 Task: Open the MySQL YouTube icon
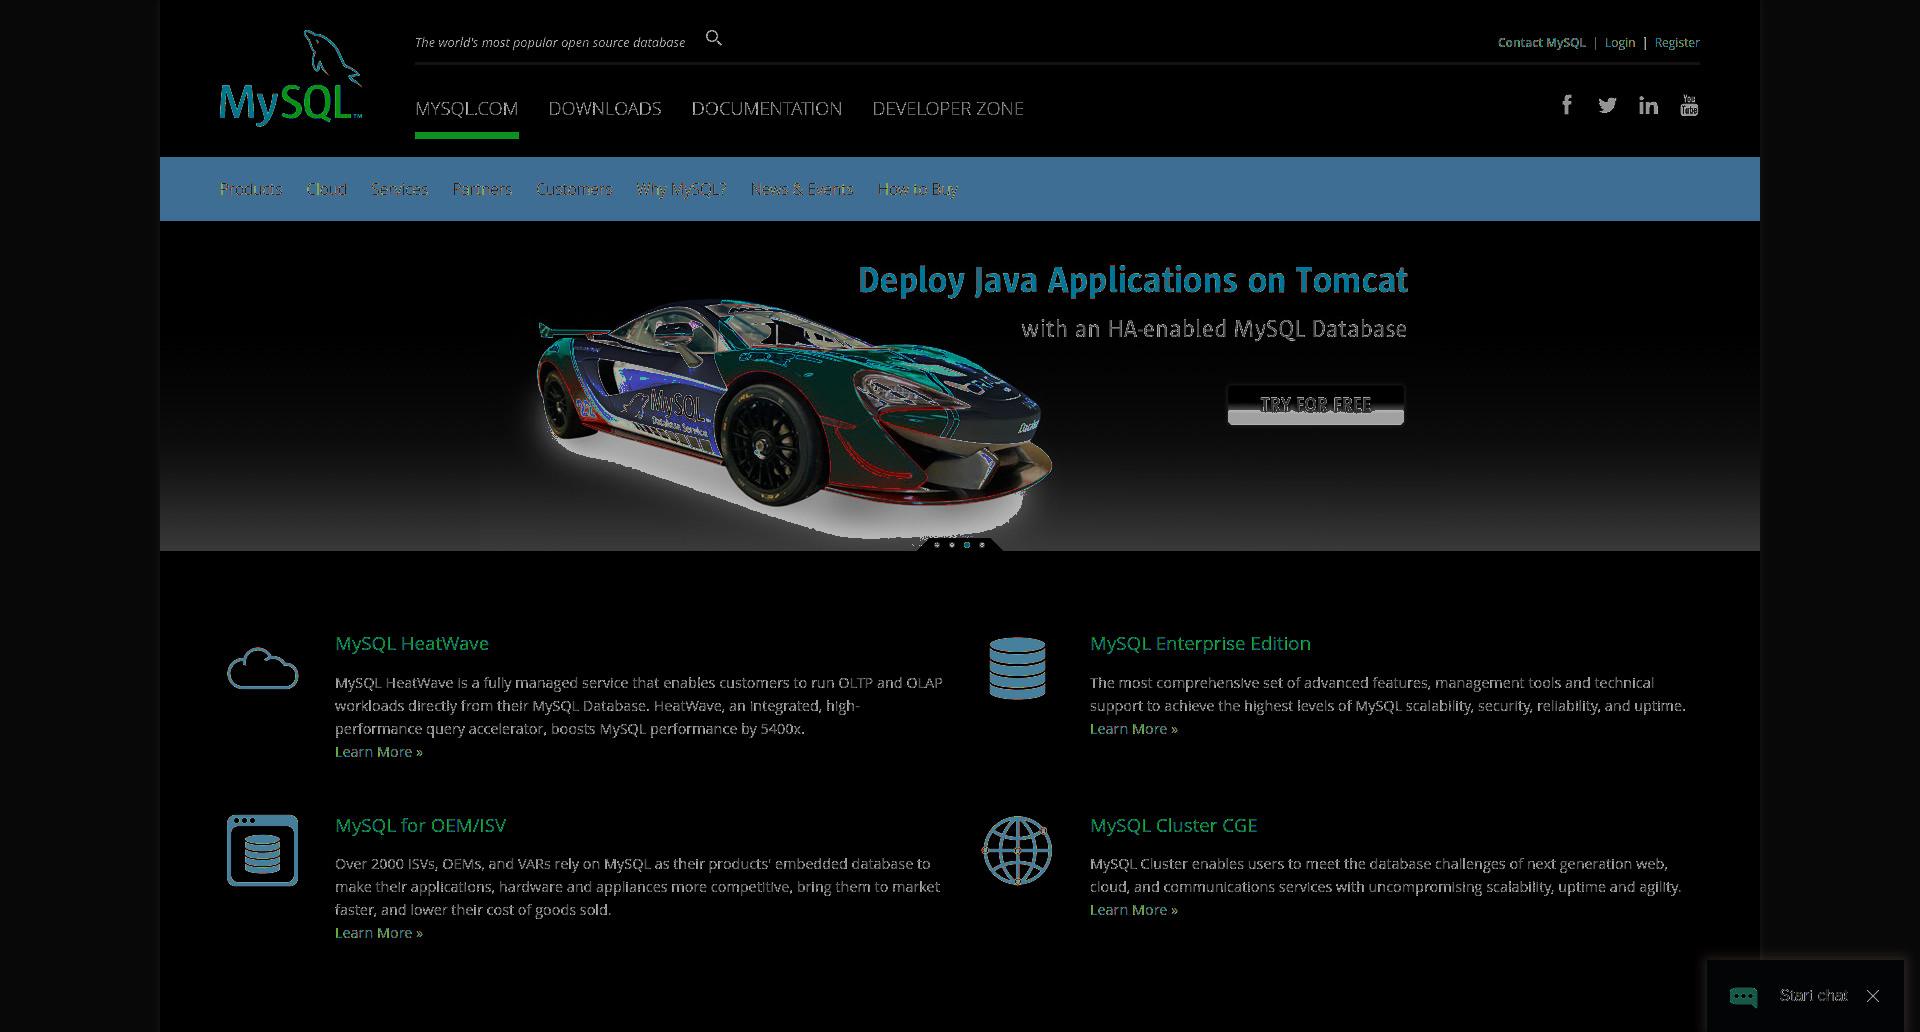(x=1689, y=105)
